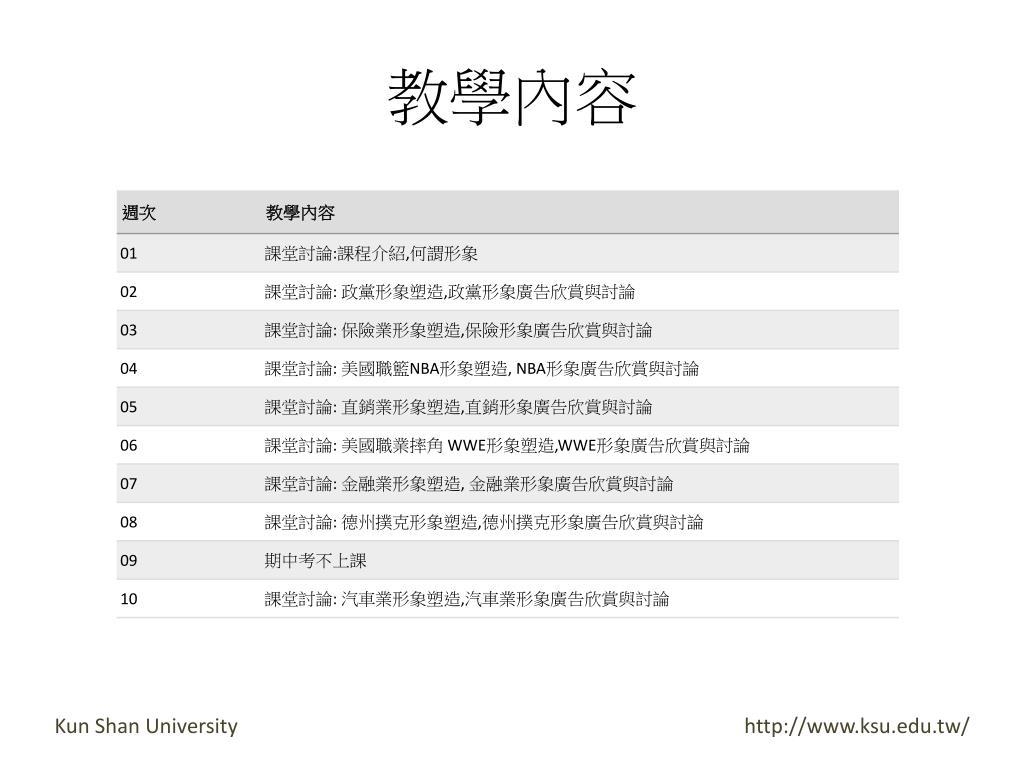Select the 汽車業形象塑造 row text
Screen dimensions: 1024x768
pos(466,599)
